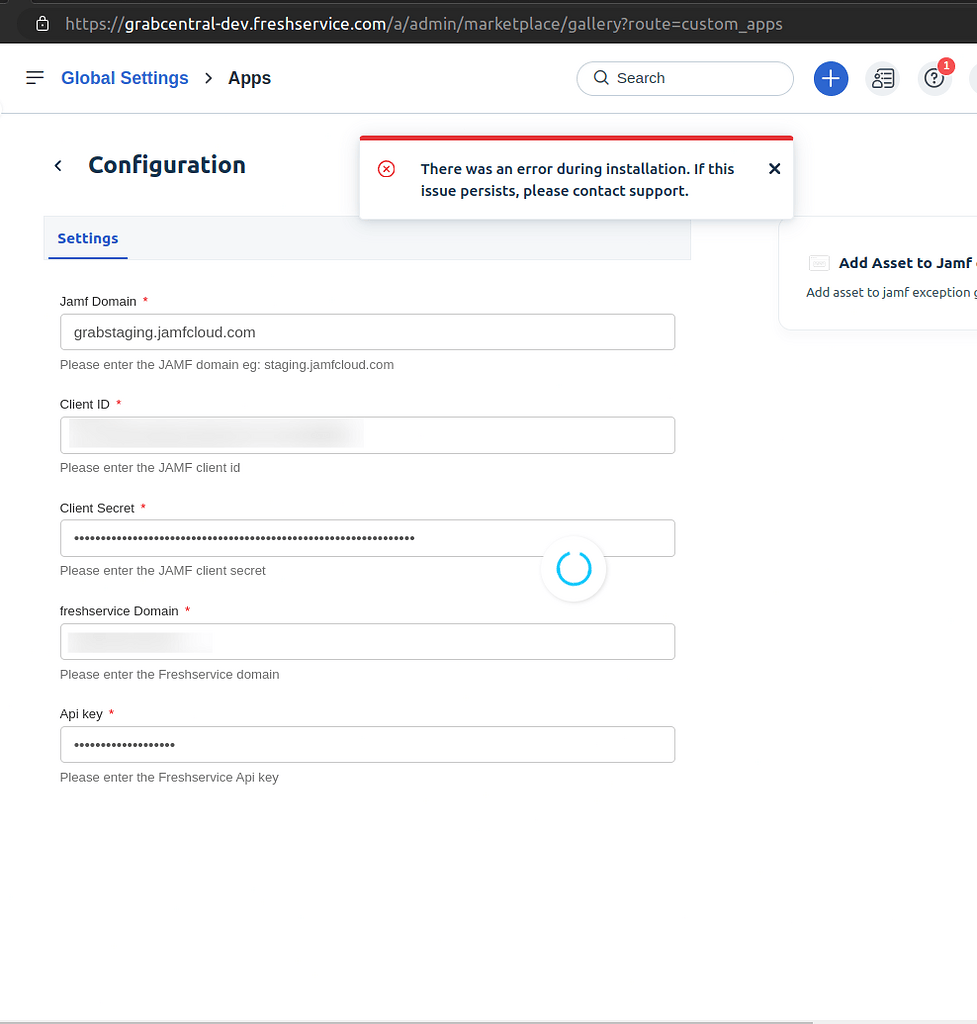
Task: Create a new item using blue plus icon
Action: pos(831,78)
